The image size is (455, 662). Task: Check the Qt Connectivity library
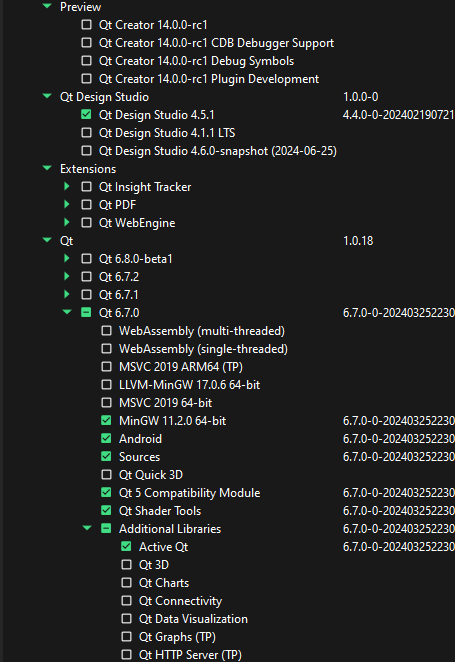tap(126, 600)
